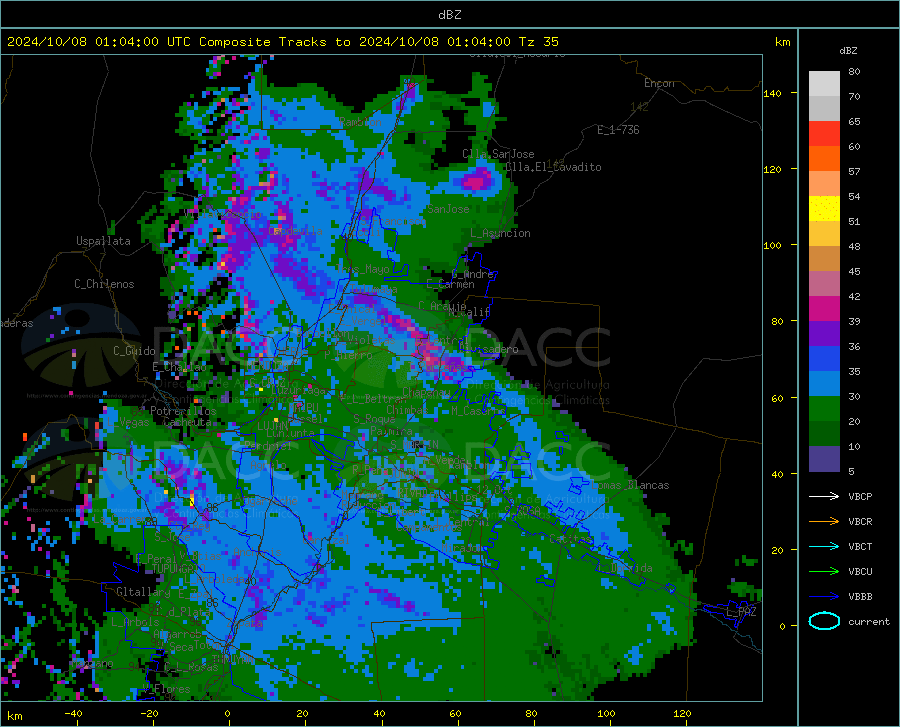Screen dimensions: 900x727
Task: Click the Lomas_Blancas map label
Action: 630,485
